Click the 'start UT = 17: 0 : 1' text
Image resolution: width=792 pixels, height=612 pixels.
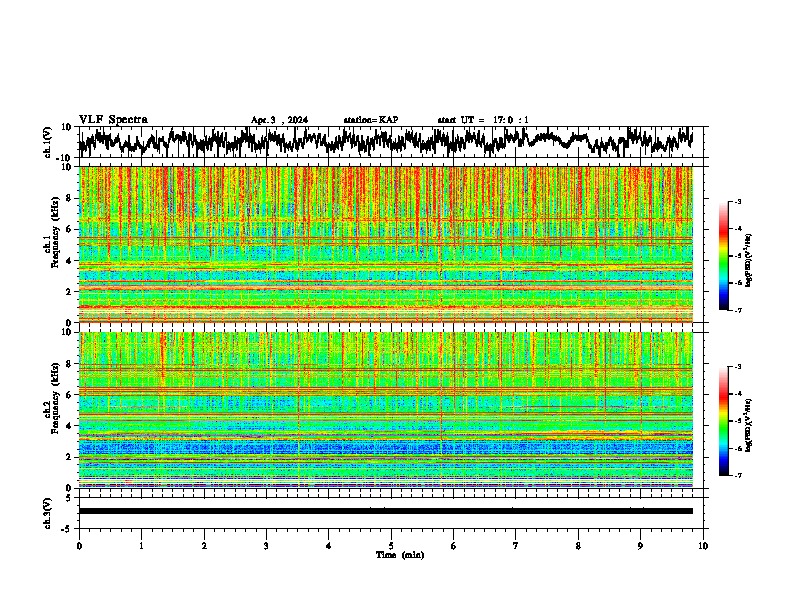(x=483, y=120)
